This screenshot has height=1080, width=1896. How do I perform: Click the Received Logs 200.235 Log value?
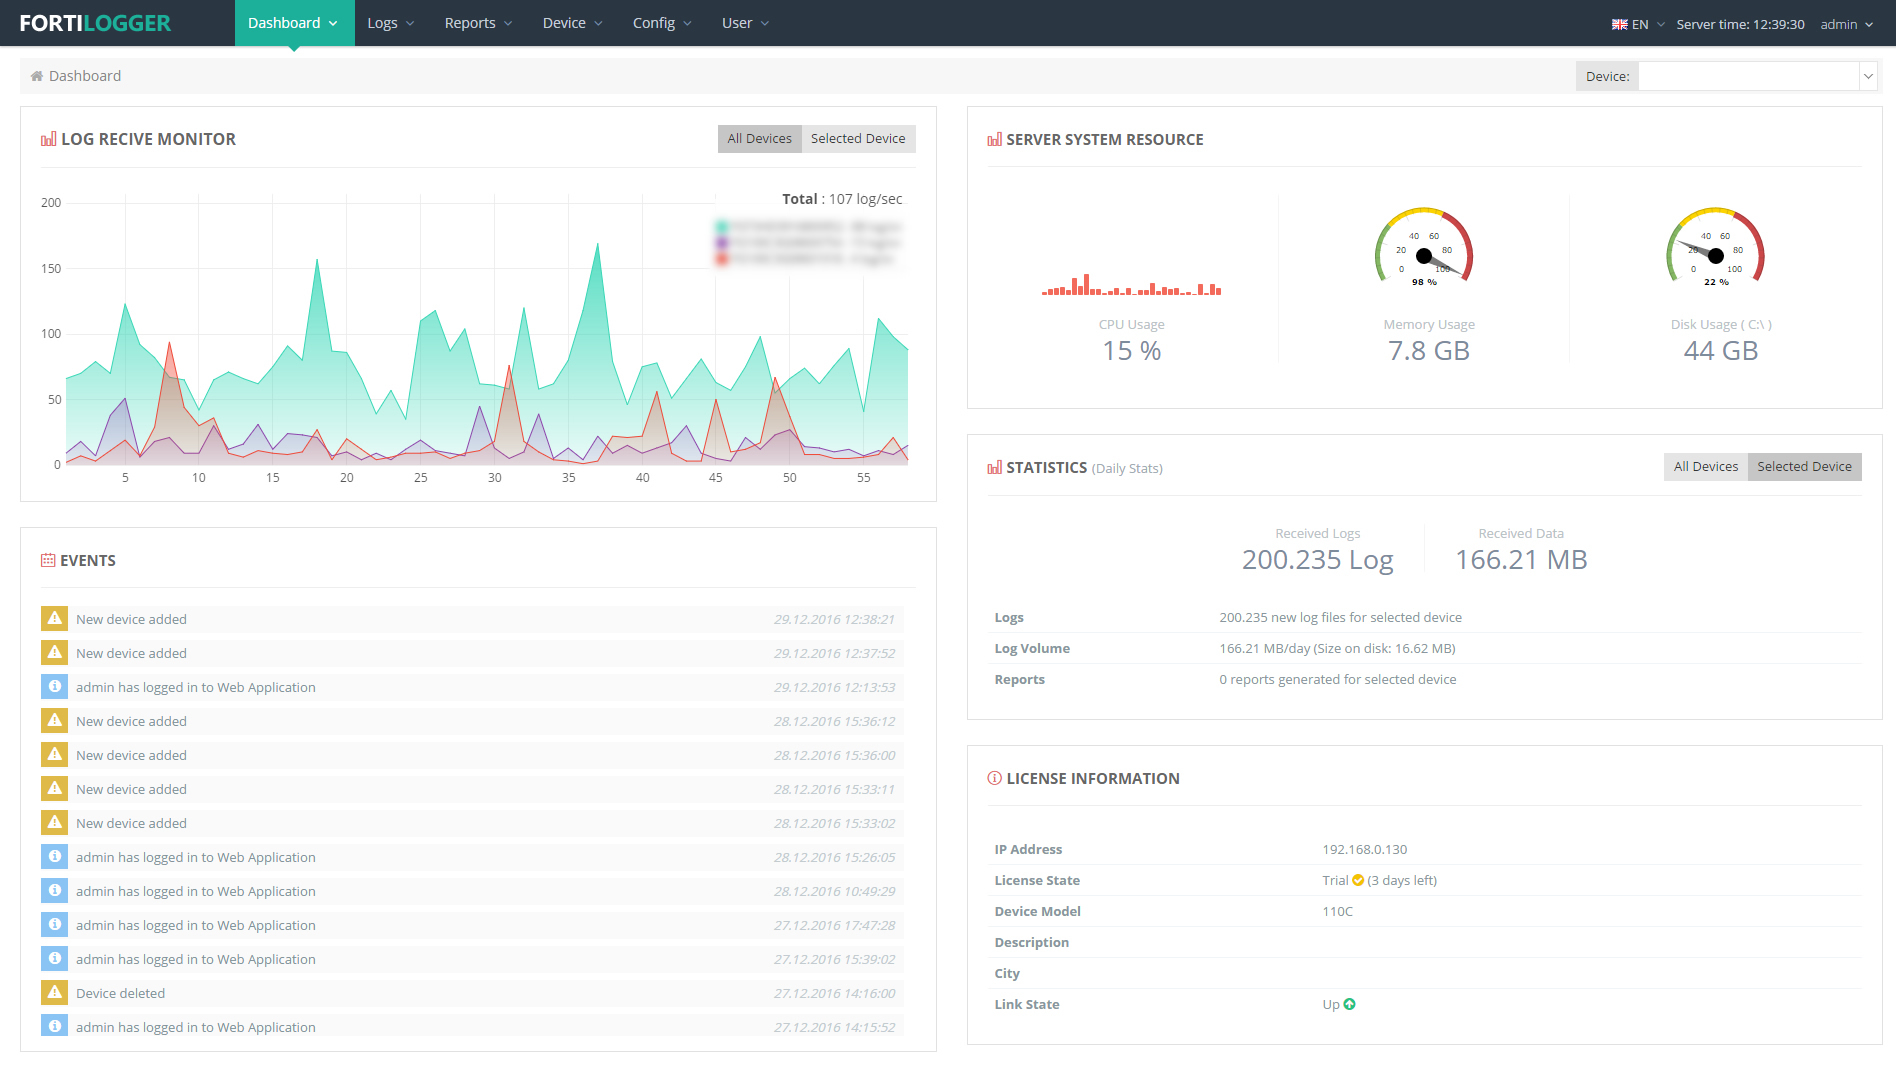(x=1317, y=560)
